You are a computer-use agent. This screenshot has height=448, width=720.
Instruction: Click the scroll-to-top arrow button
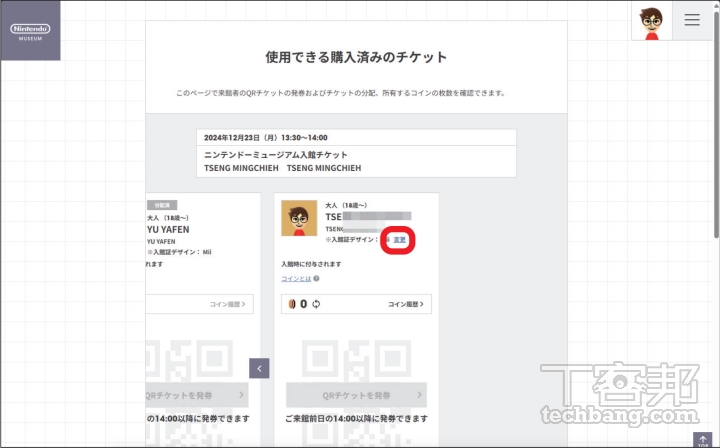702,440
